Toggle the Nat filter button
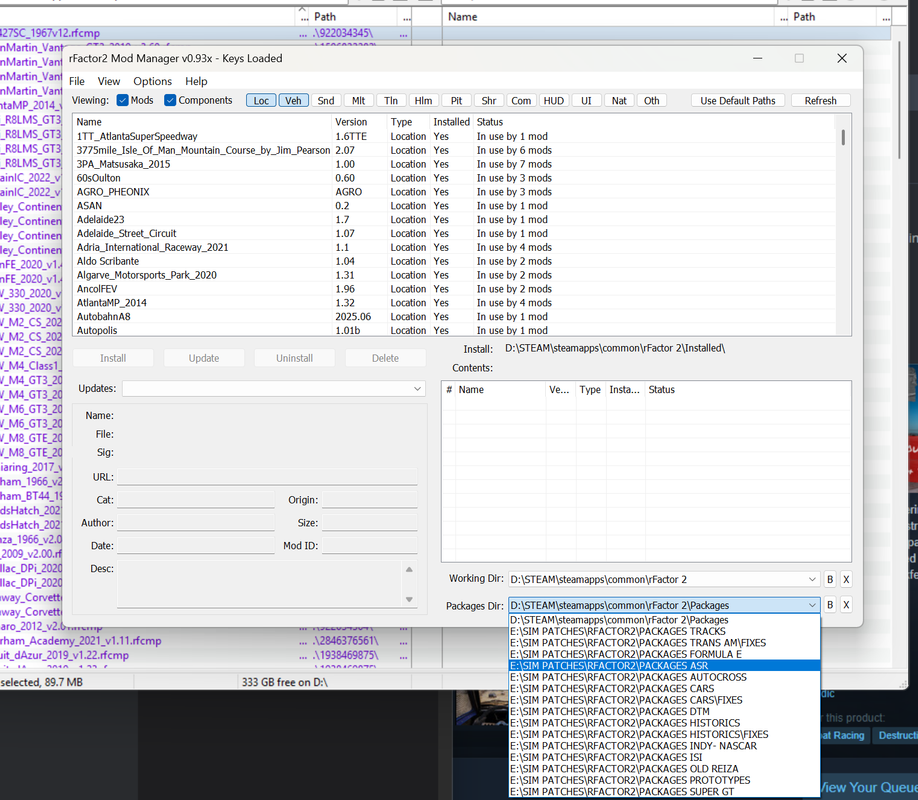The width and height of the screenshot is (918, 800). (619, 101)
